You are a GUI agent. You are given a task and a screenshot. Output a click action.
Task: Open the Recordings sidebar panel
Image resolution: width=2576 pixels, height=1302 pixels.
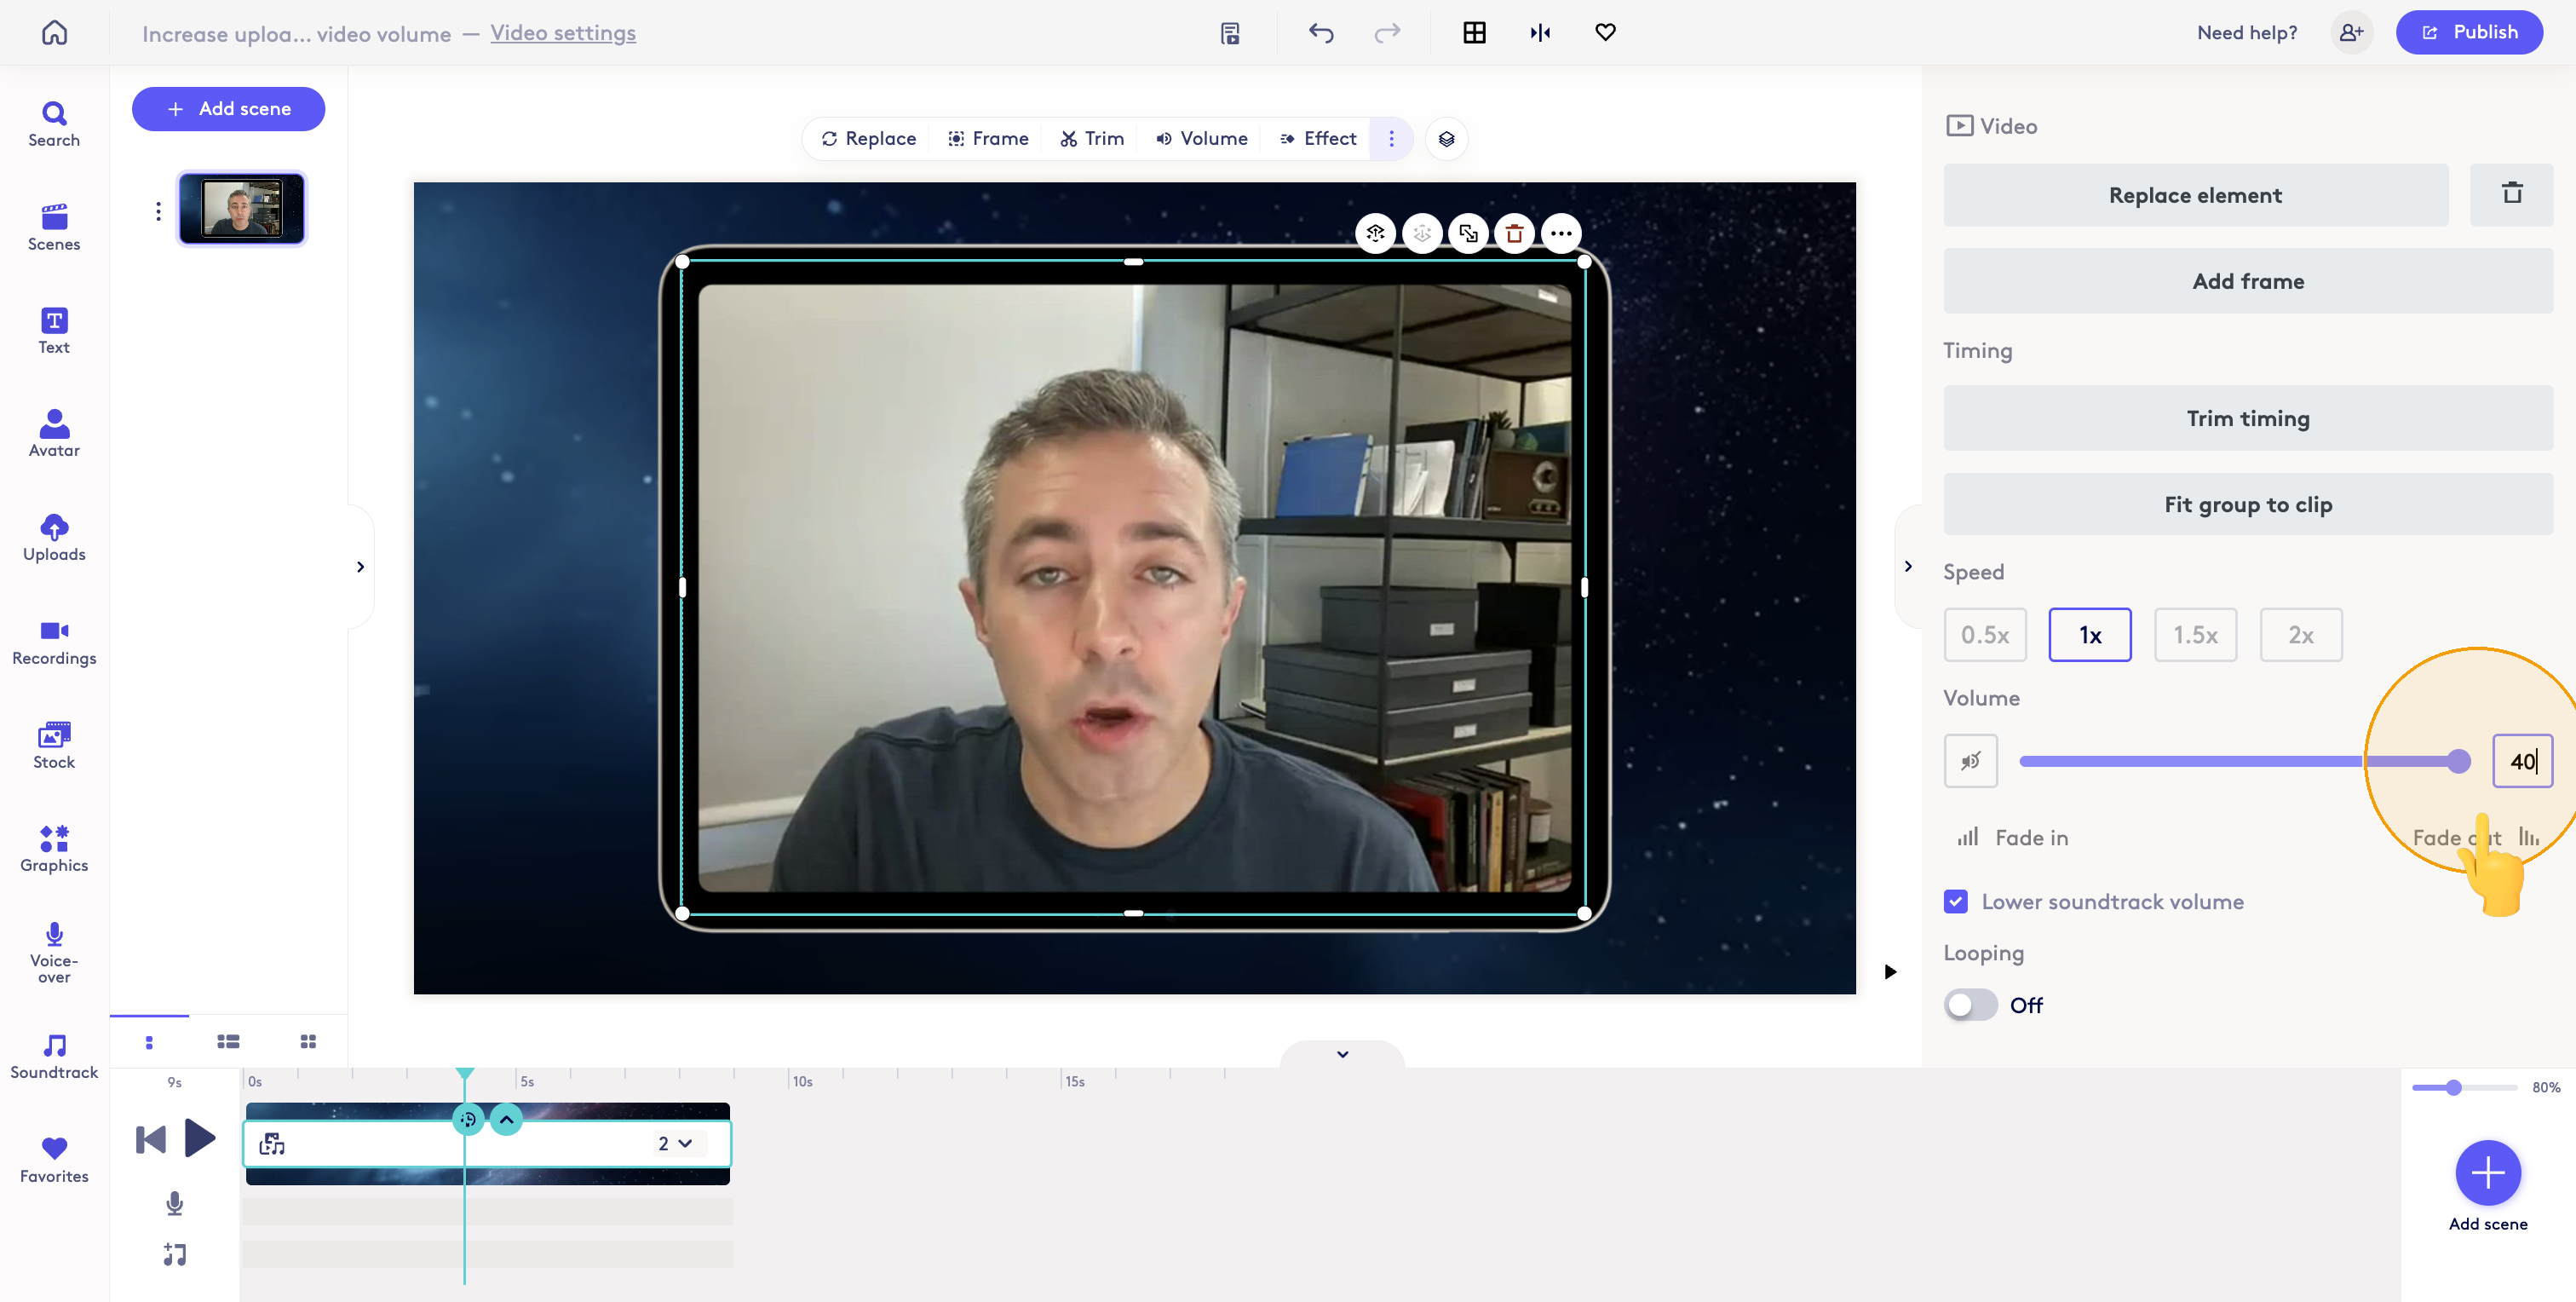(x=54, y=642)
